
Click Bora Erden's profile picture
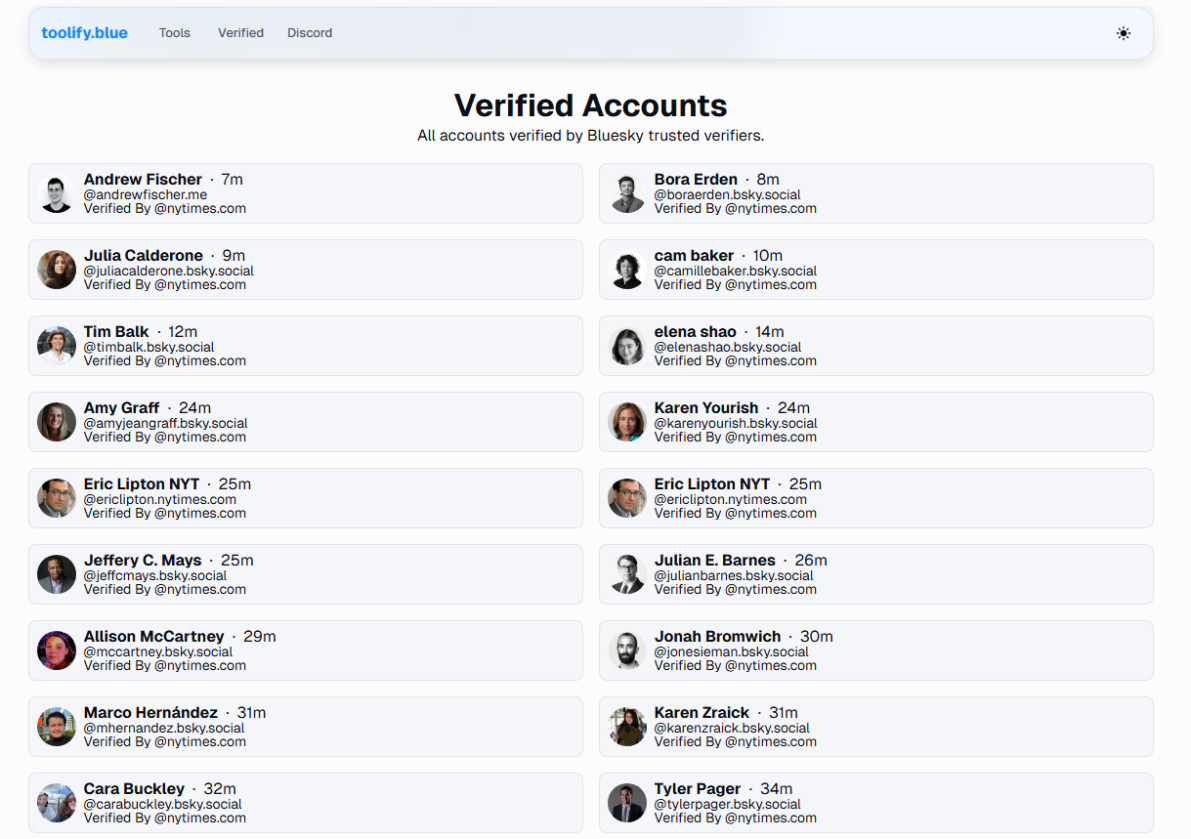pyautogui.click(x=627, y=194)
